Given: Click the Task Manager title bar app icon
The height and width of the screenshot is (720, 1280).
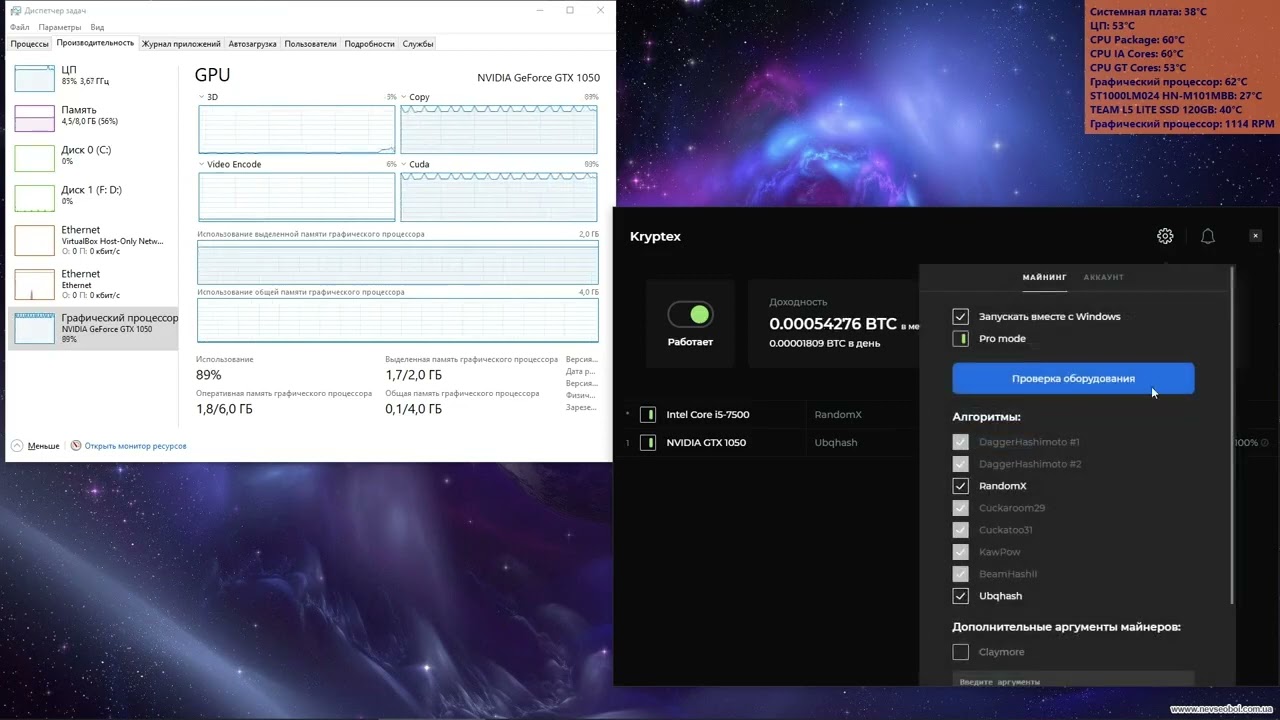Looking at the screenshot, I should 16,10.
